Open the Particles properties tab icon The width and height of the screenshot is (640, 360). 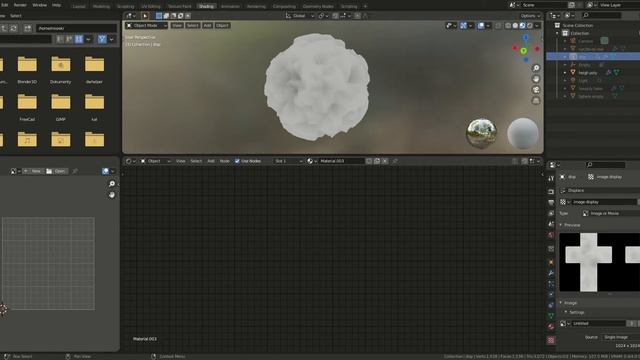pos(551,284)
